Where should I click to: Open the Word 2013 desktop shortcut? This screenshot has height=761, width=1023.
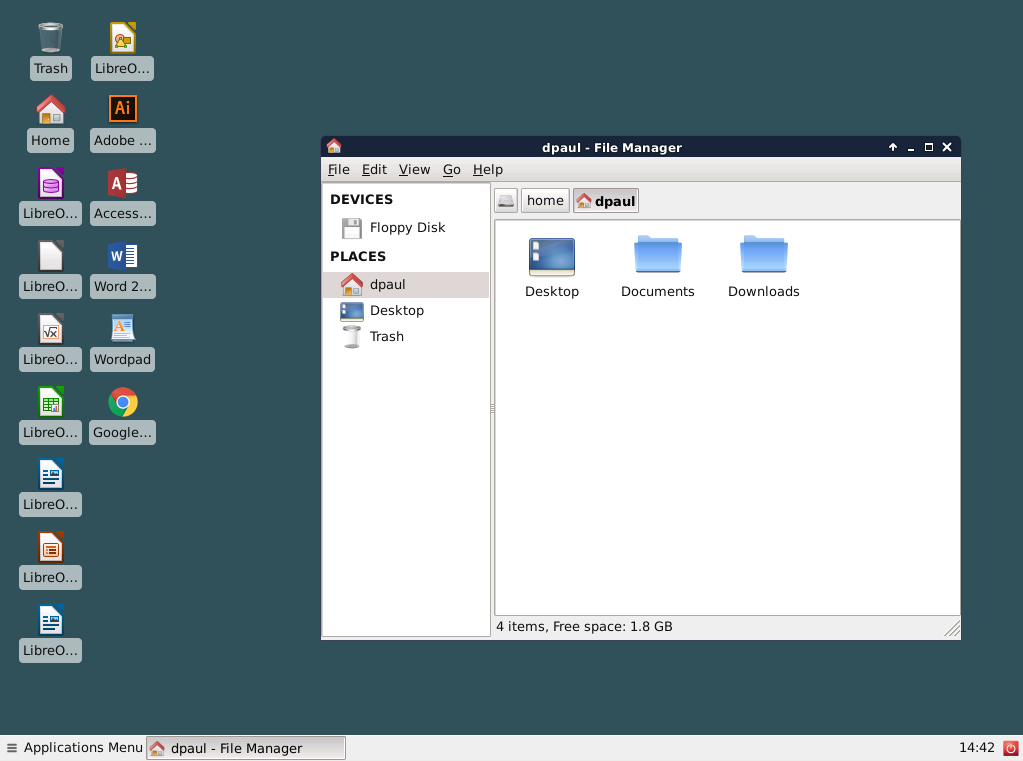pyautogui.click(x=122, y=257)
